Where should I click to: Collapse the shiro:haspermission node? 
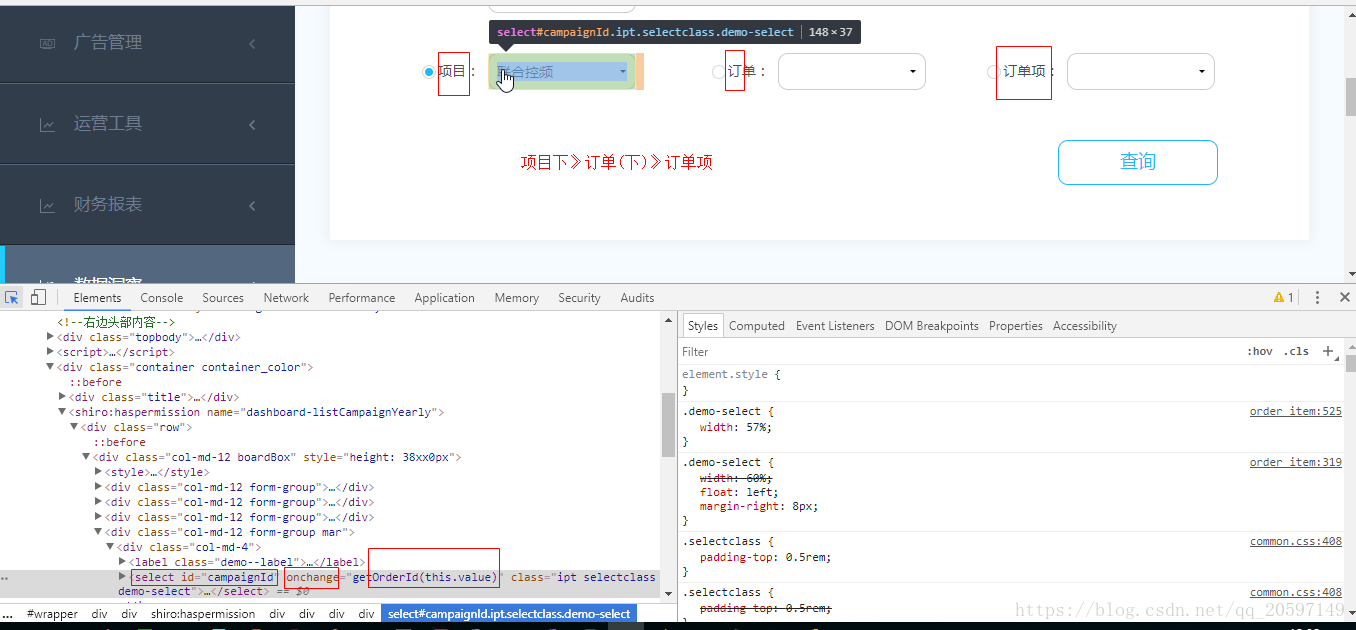pyautogui.click(x=62, y=412)
